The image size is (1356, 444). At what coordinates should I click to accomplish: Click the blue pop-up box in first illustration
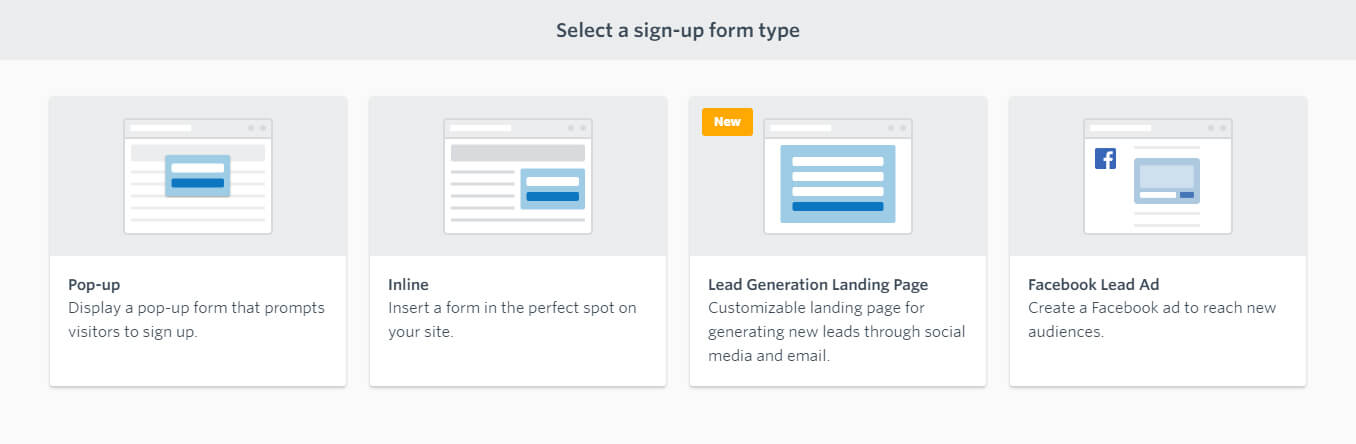198,176
